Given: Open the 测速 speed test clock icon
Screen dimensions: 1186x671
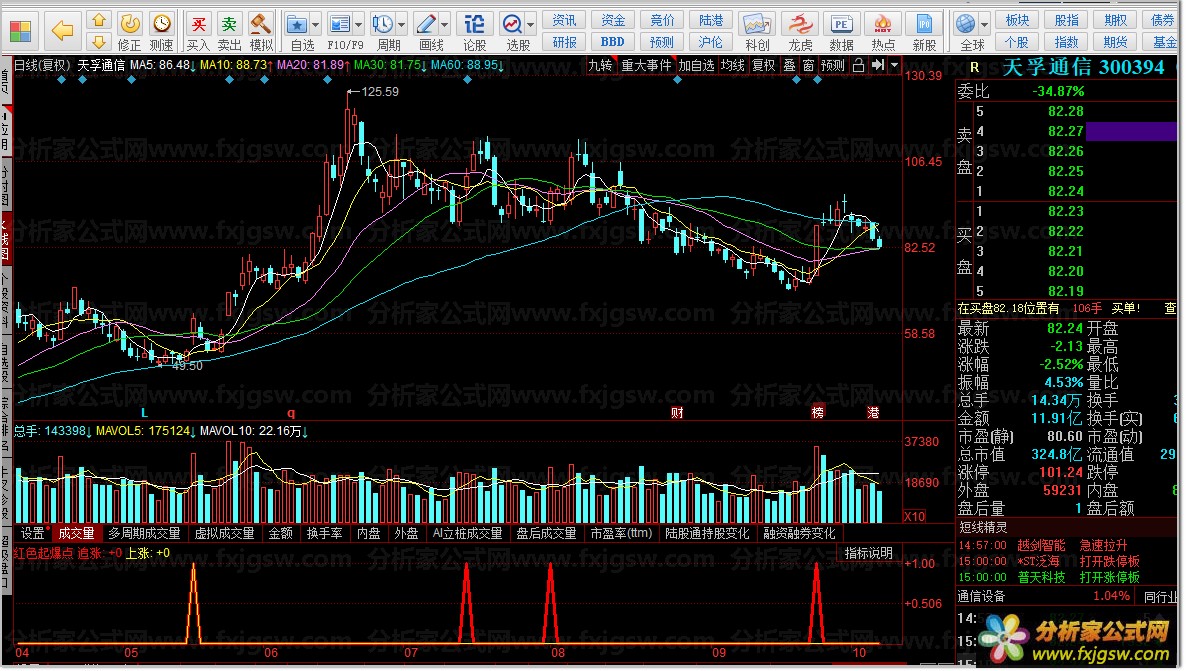Looking at the screenshot, I should pos(161,24).
